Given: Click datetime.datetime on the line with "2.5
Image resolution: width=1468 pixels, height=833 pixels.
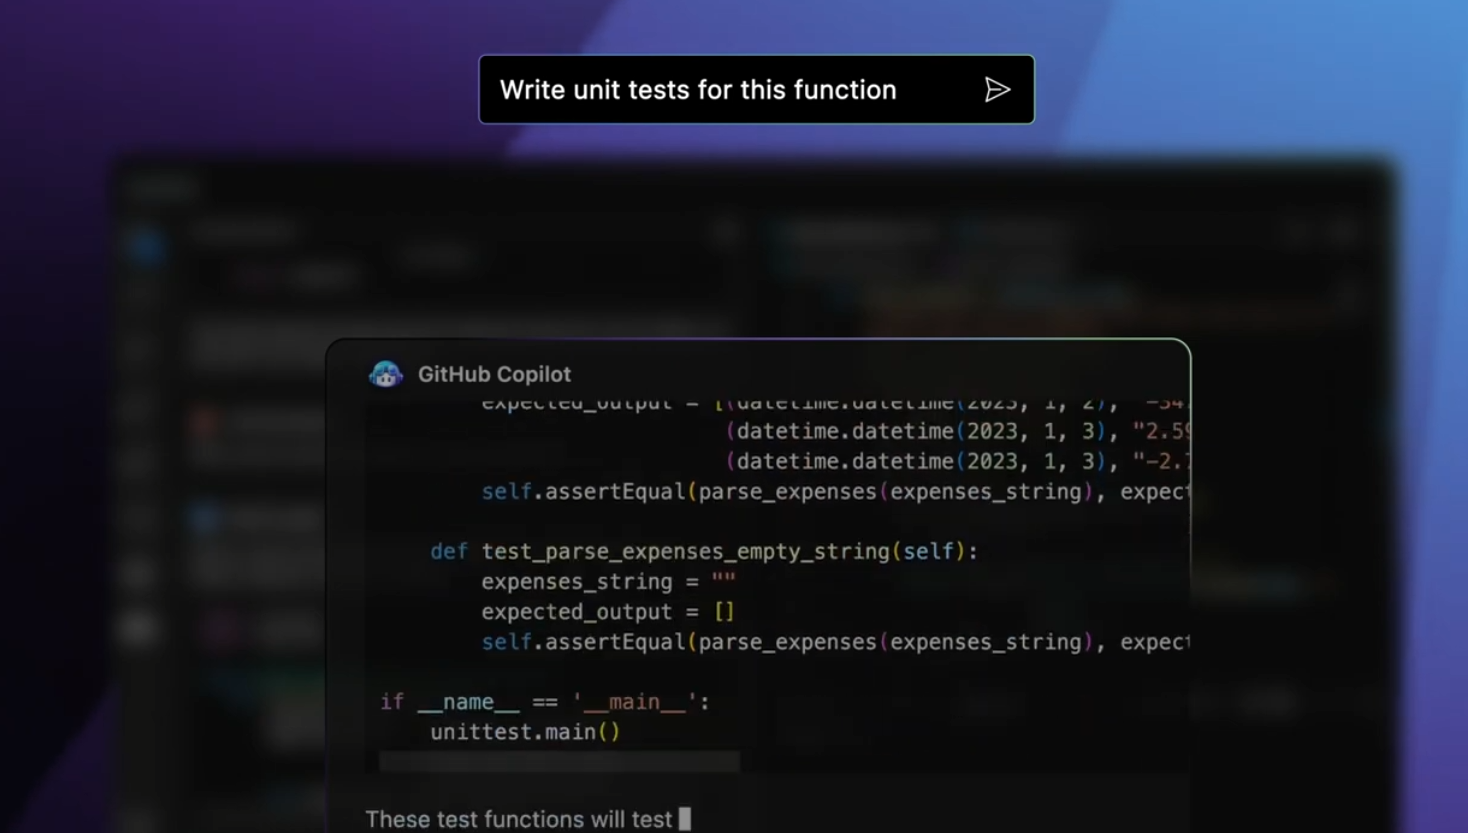Looking at the screenshot, I should [x=844, y=432].
